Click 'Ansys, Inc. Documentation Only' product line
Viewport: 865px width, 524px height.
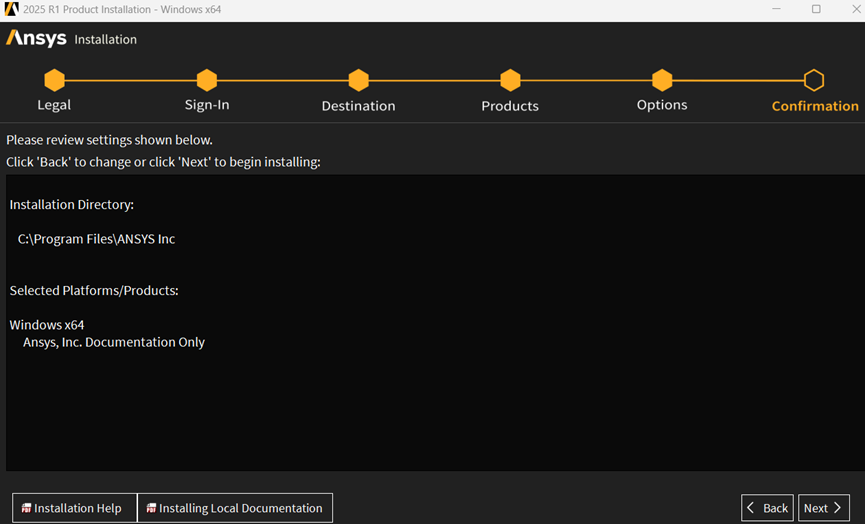pos(114,343)
